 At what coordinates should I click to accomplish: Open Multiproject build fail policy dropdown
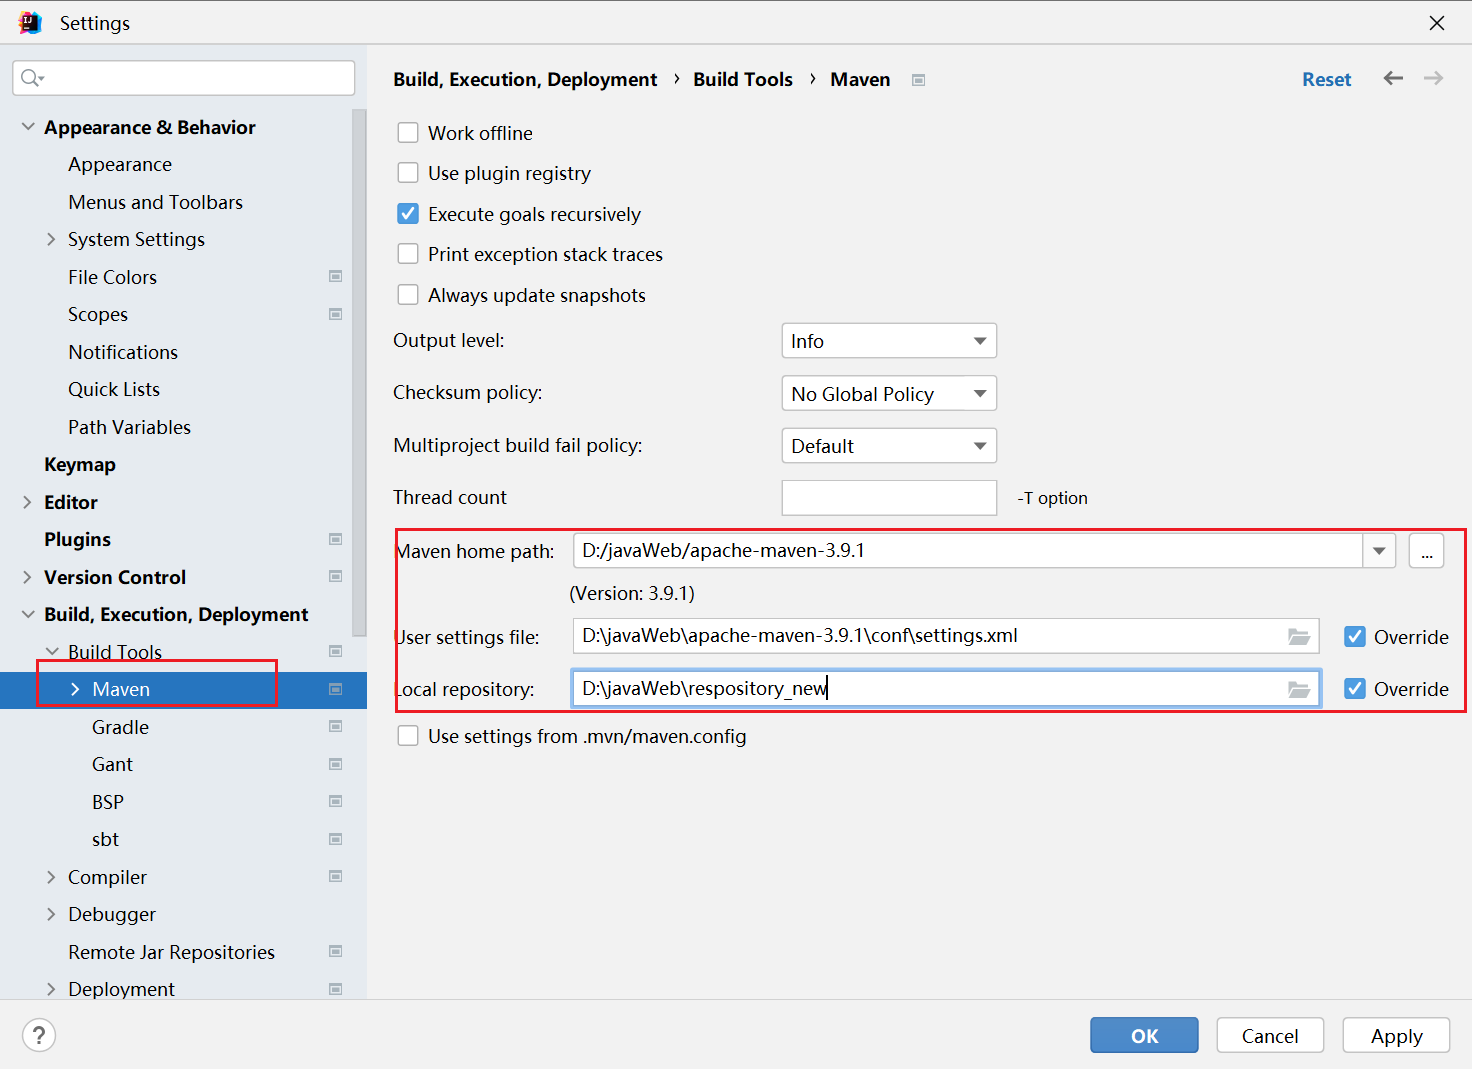point(889,445)
